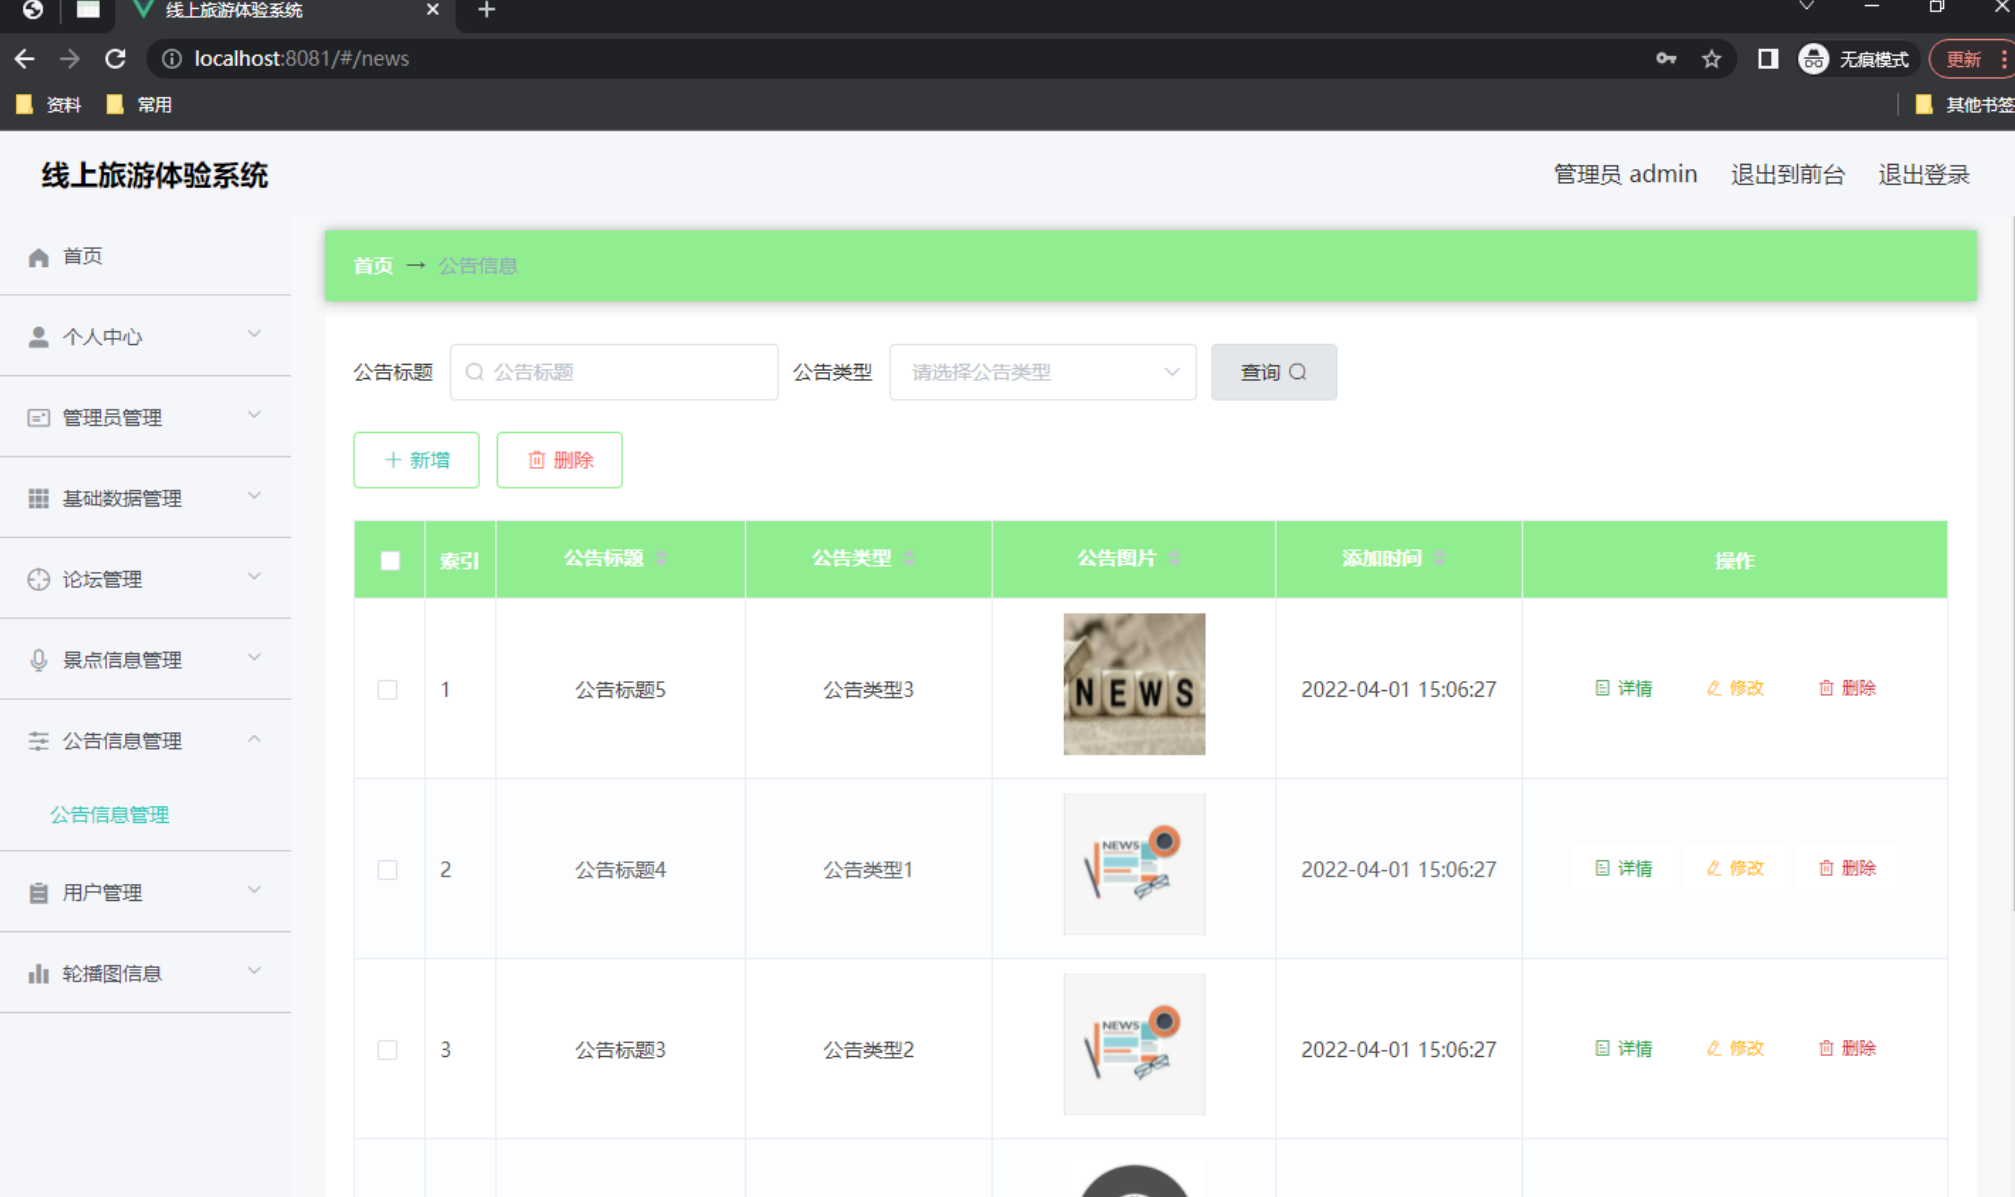2015x1197 pixels.
Task: Expand the 轮播图信息 sidebar menu
Action: click(x=145, y=973)
